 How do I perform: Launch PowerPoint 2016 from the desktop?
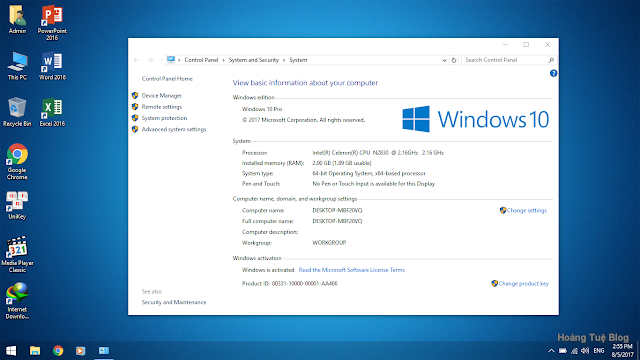[x=52, y=23]
